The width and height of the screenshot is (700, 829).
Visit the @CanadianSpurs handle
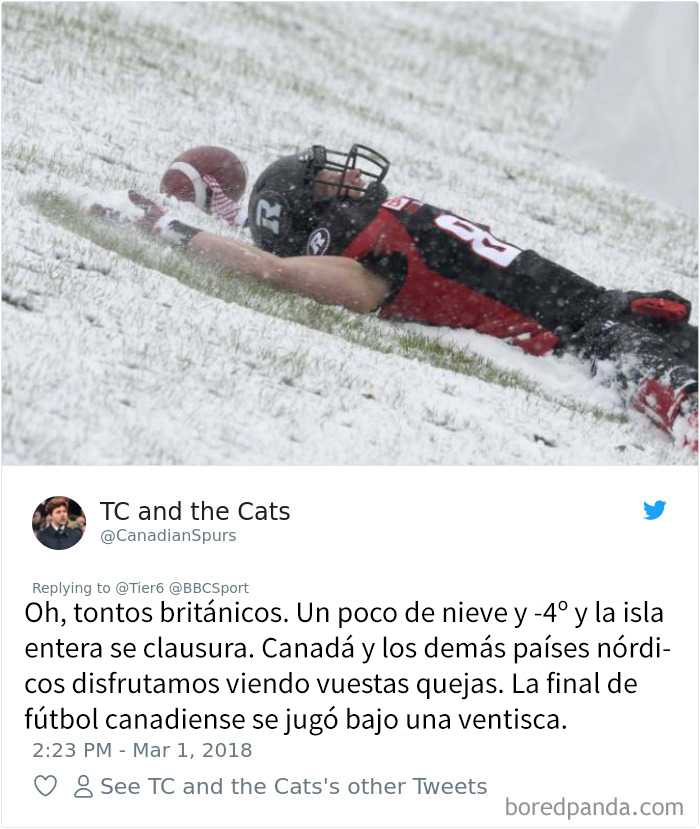(168, 536)
